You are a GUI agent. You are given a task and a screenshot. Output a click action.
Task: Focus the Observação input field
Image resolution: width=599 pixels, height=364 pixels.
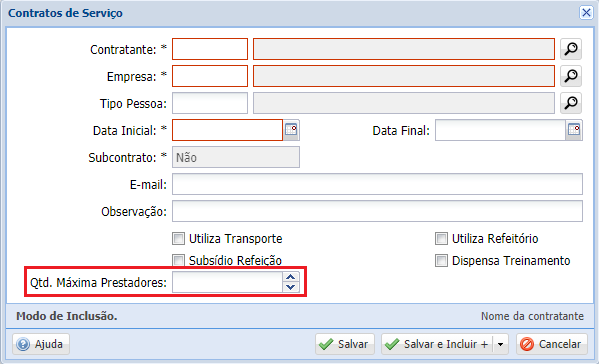pyautogui.click(x=377, y=211)
